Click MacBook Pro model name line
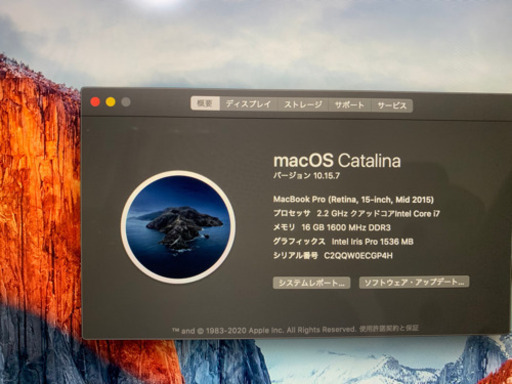The width and height of the screenshot is (512, 384). [x=353, y=200]
